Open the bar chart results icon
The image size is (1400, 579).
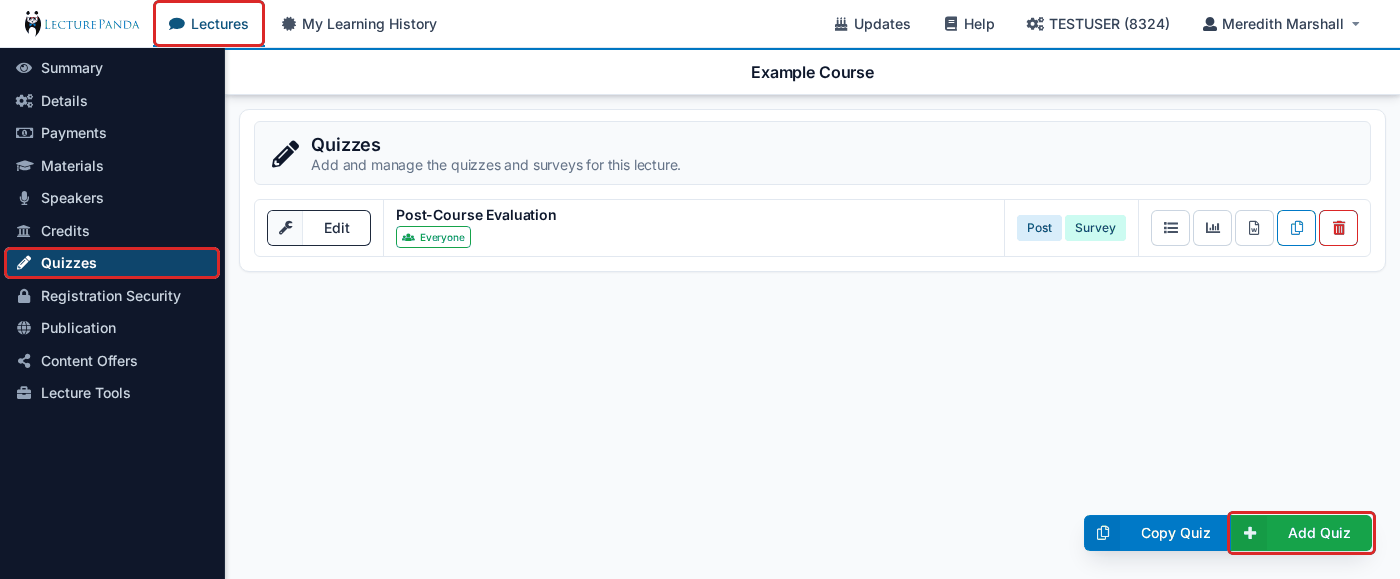click(x=1212, y=228)
